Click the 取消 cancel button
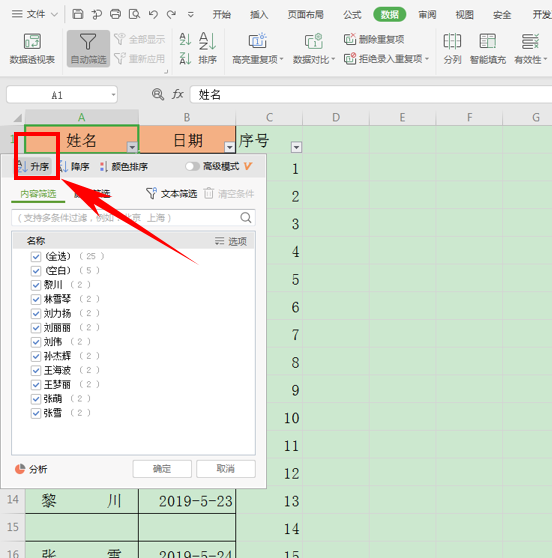This screenshot has width=552, height=558. coord(226,469)
